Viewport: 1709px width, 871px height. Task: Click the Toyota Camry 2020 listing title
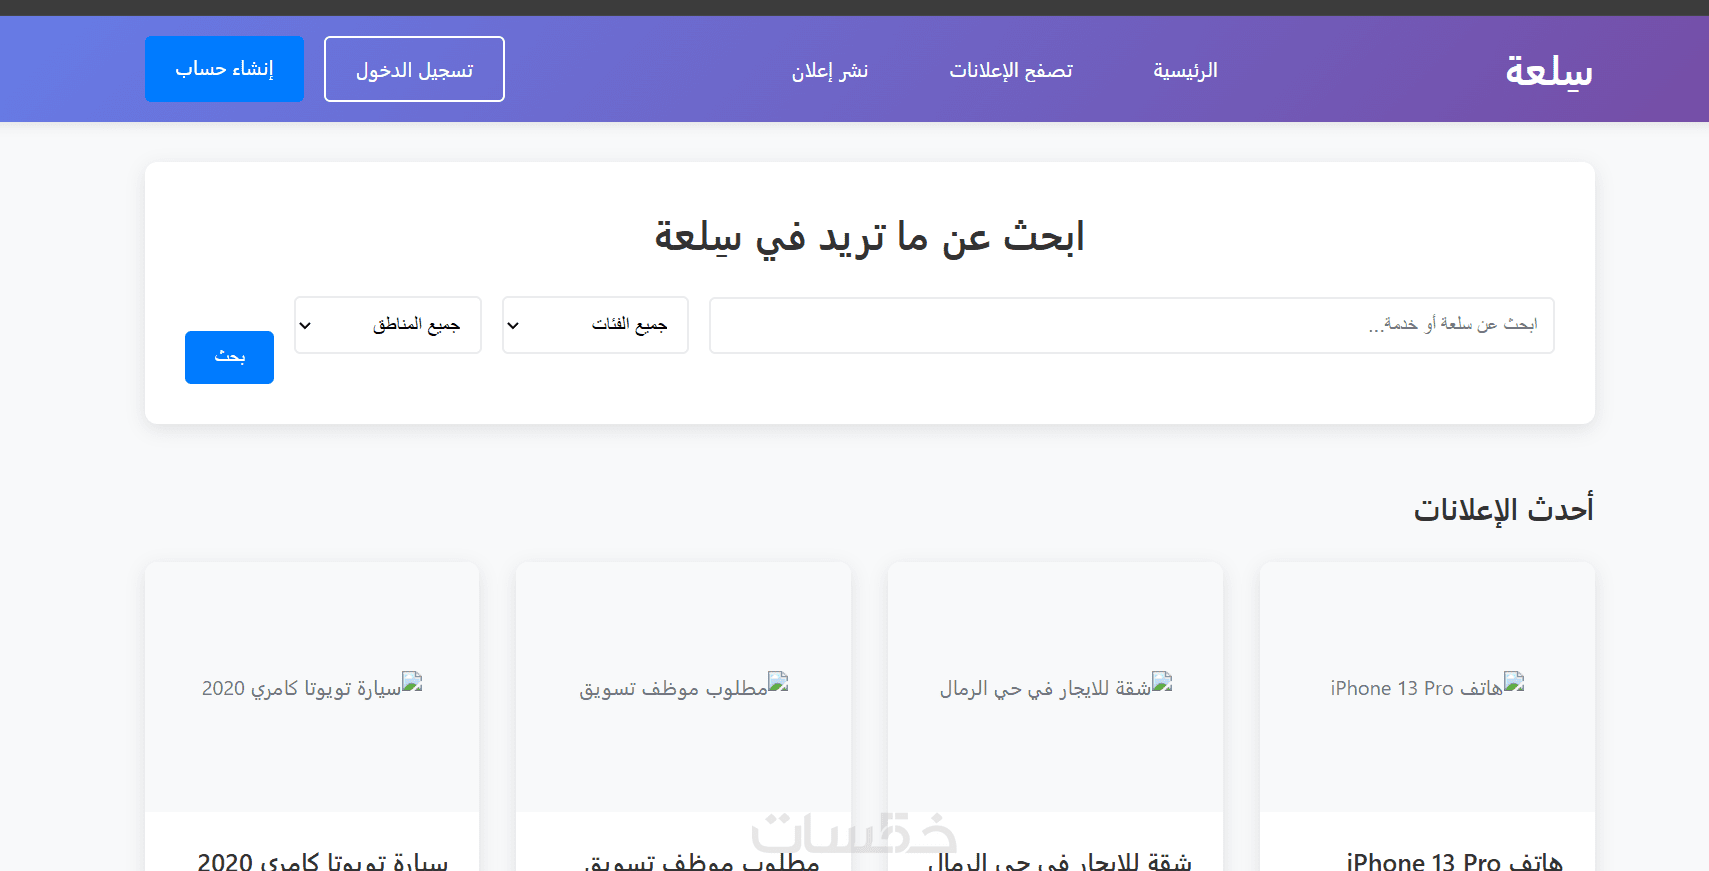point(323,861)
